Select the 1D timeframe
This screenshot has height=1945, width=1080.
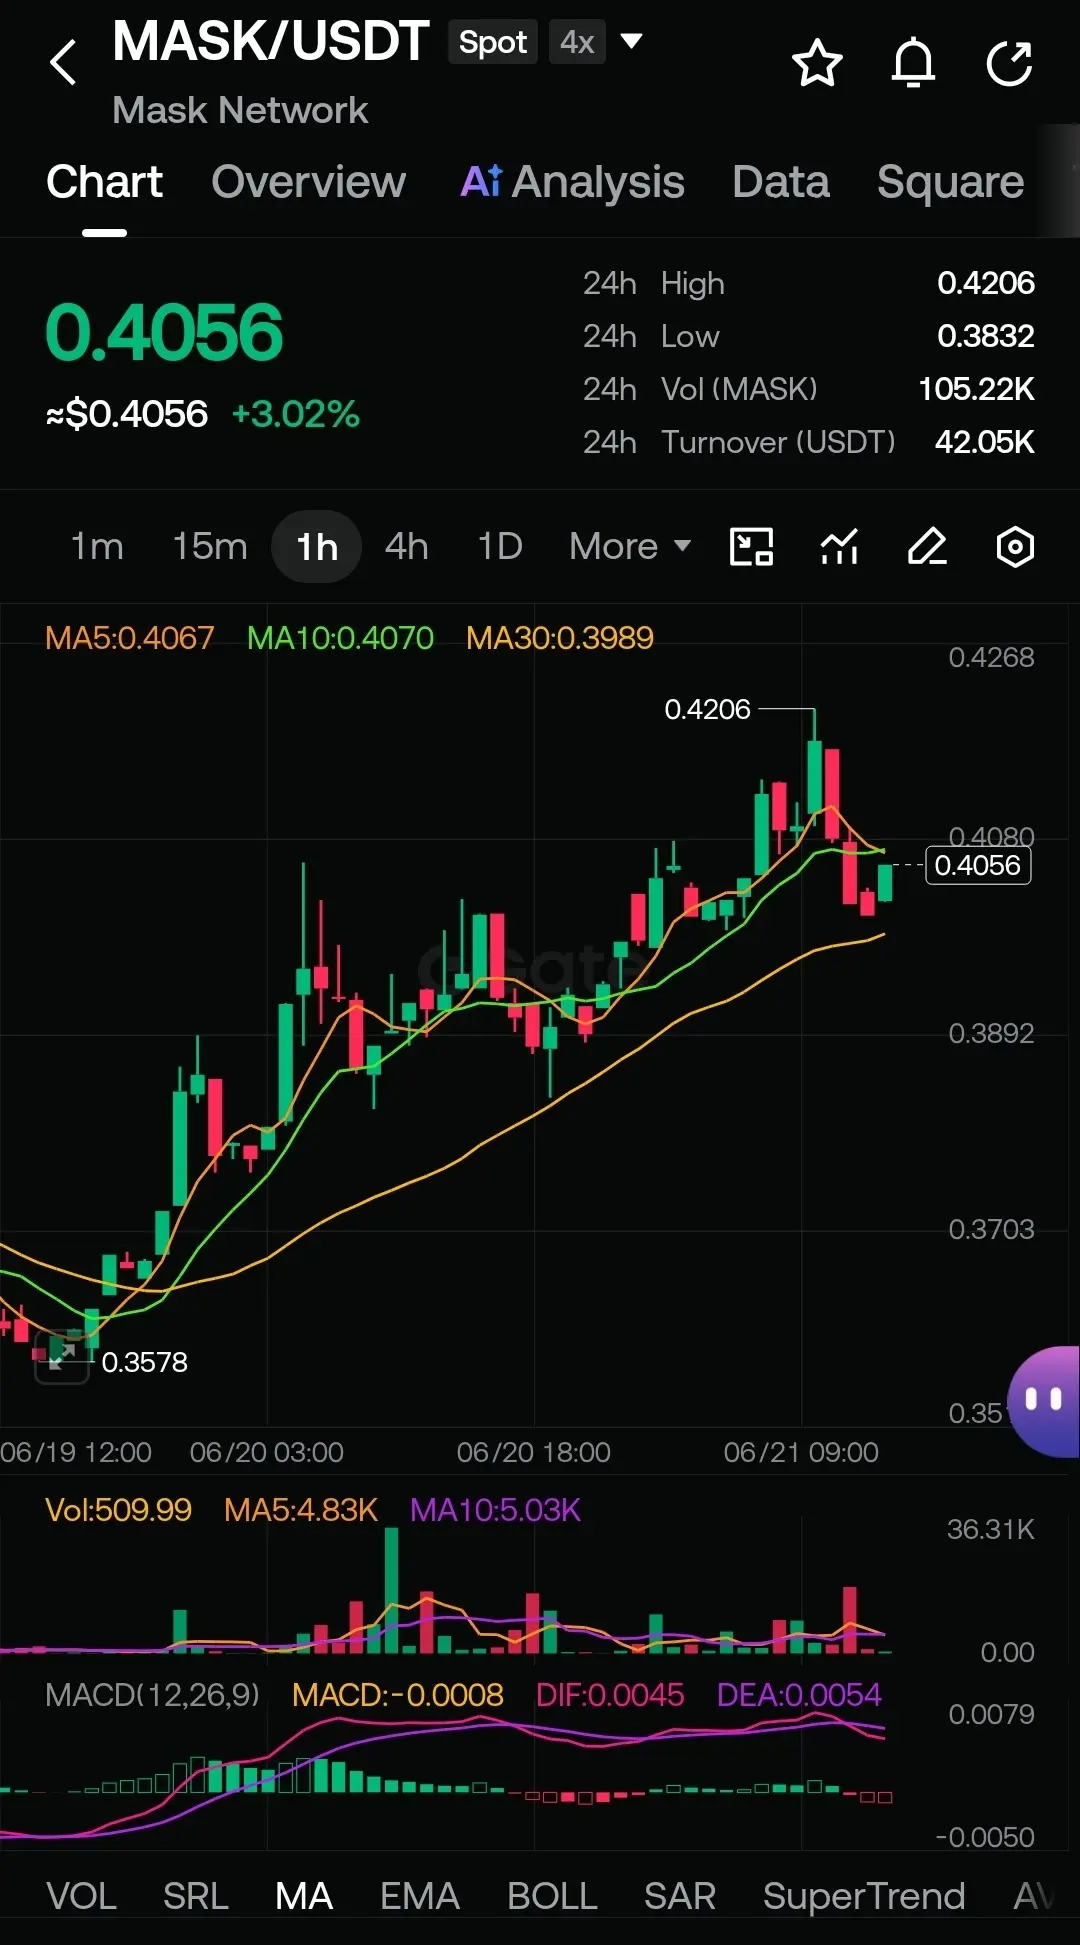coord(500,547)
